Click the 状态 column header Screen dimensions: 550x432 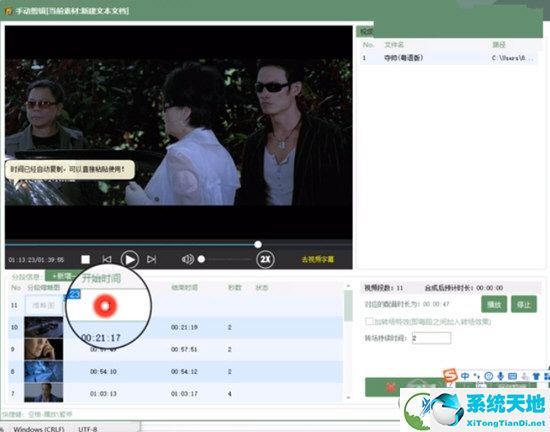pyautogui.click(x=262, y=288)
